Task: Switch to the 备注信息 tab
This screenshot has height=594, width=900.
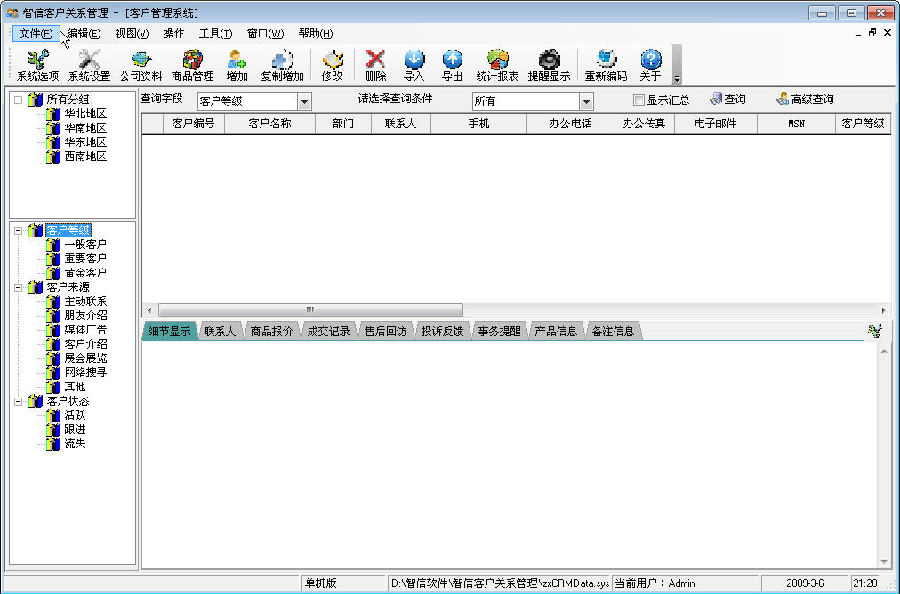Action: point(612,331)
